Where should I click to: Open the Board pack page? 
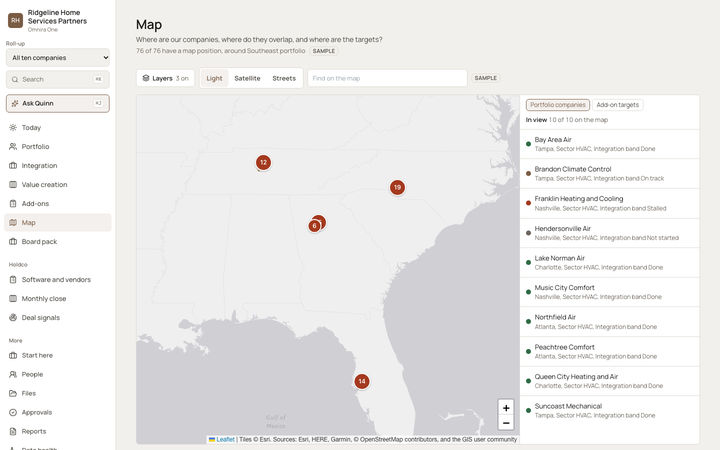pos(58,242)
